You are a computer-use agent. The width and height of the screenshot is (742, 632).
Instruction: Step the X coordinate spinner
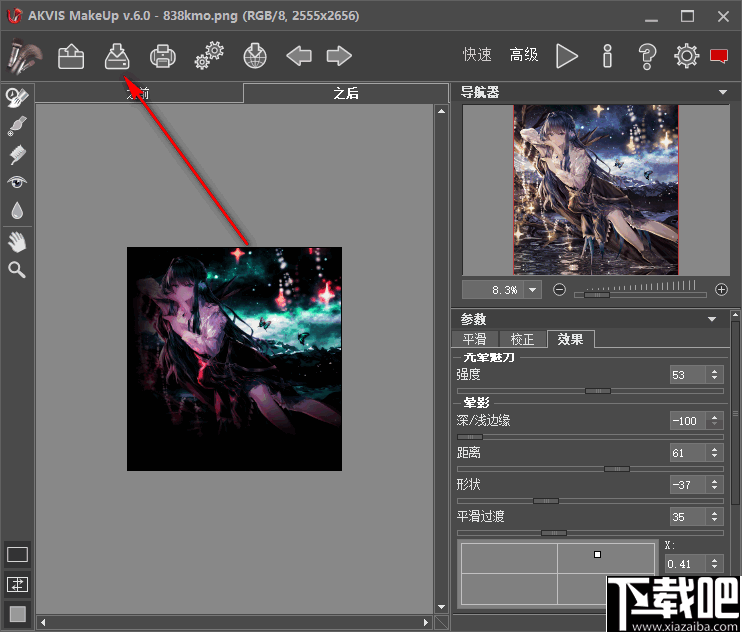[x=715, y=563]
